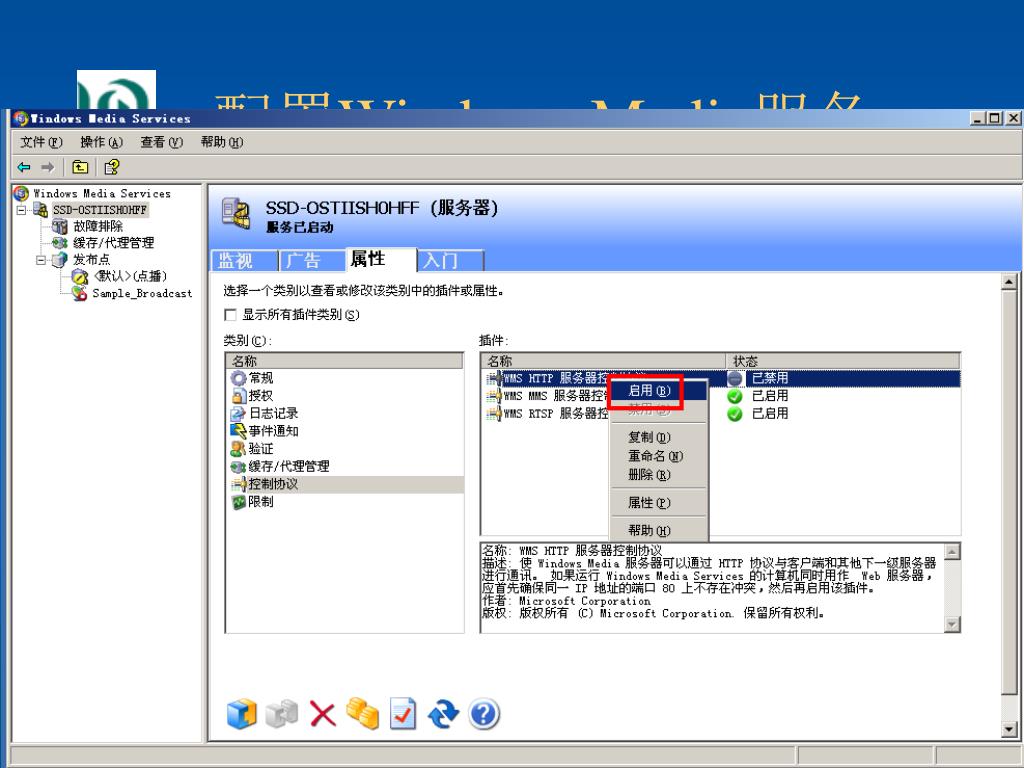The width and height of the screenshot is (1024, 768).
Task: Click the Up One Level toolbar icon
Action: click(x=80, y=167)
